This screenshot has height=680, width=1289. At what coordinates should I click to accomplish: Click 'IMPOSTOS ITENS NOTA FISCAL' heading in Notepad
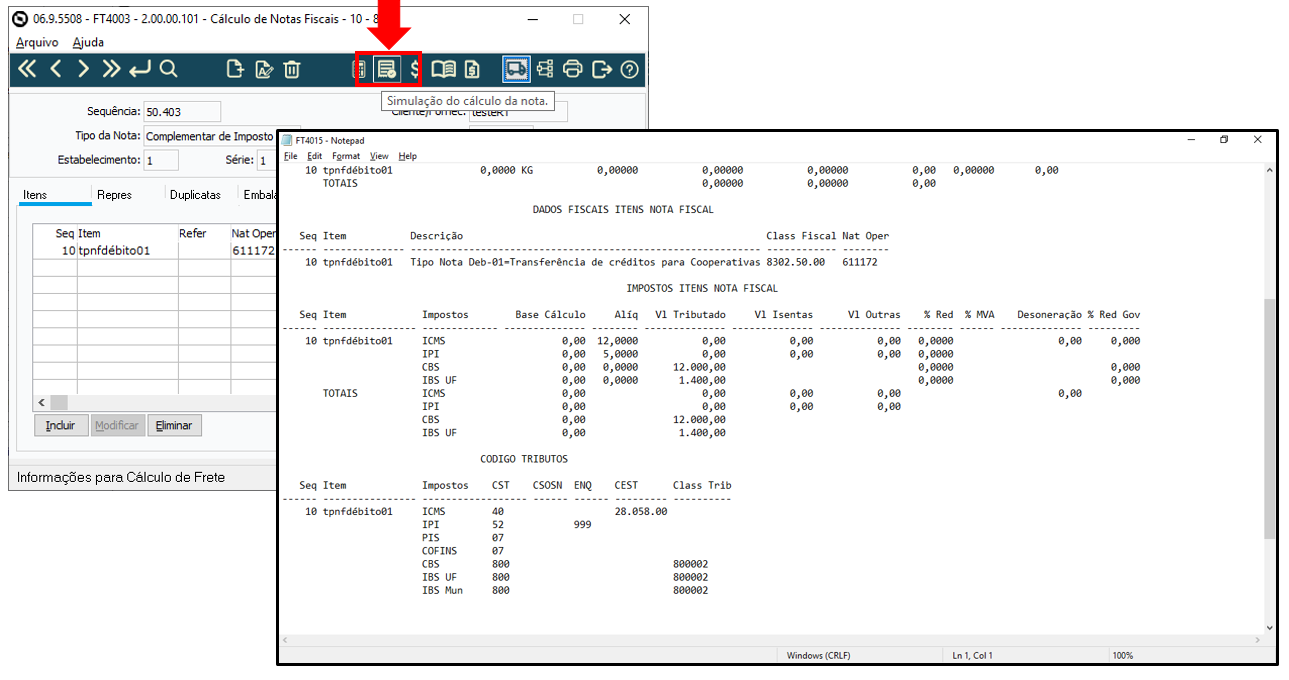tap(702, 288)
